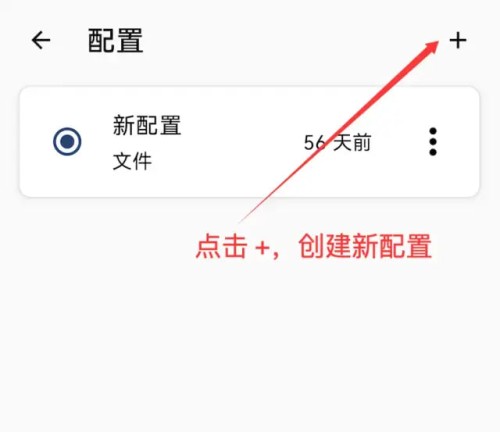
Task: Add a new profile with the plus icon
Action: (458, 40)
